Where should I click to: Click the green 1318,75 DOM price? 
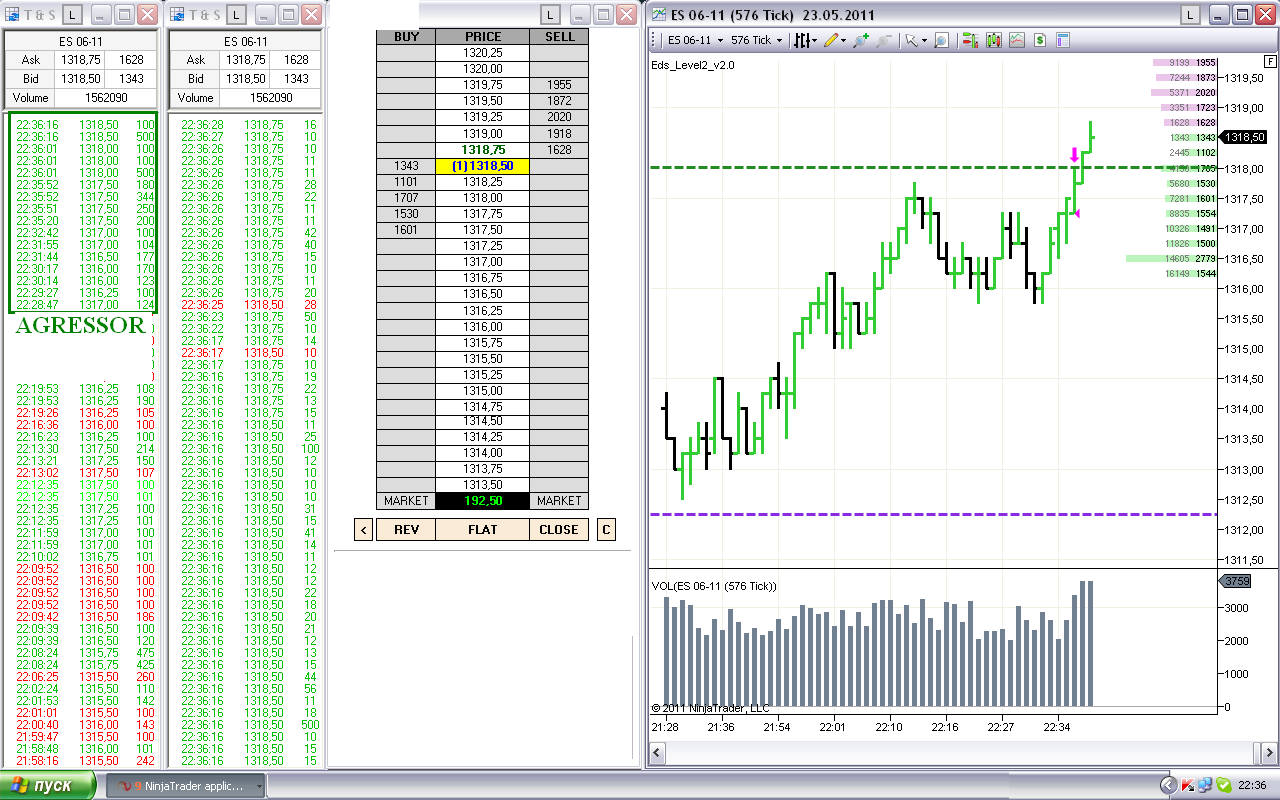point(483,149)
